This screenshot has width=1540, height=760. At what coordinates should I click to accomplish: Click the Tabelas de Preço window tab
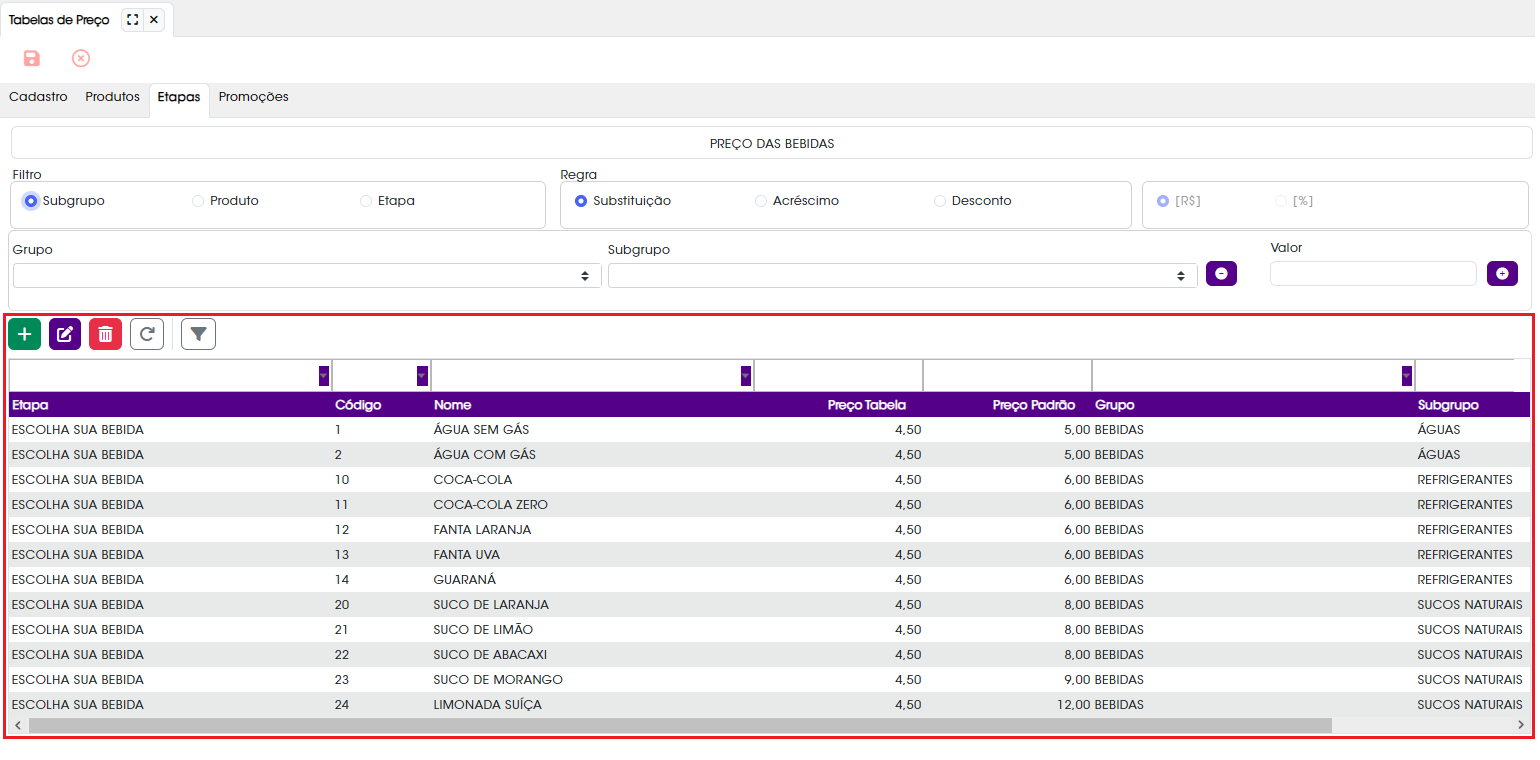59,20
